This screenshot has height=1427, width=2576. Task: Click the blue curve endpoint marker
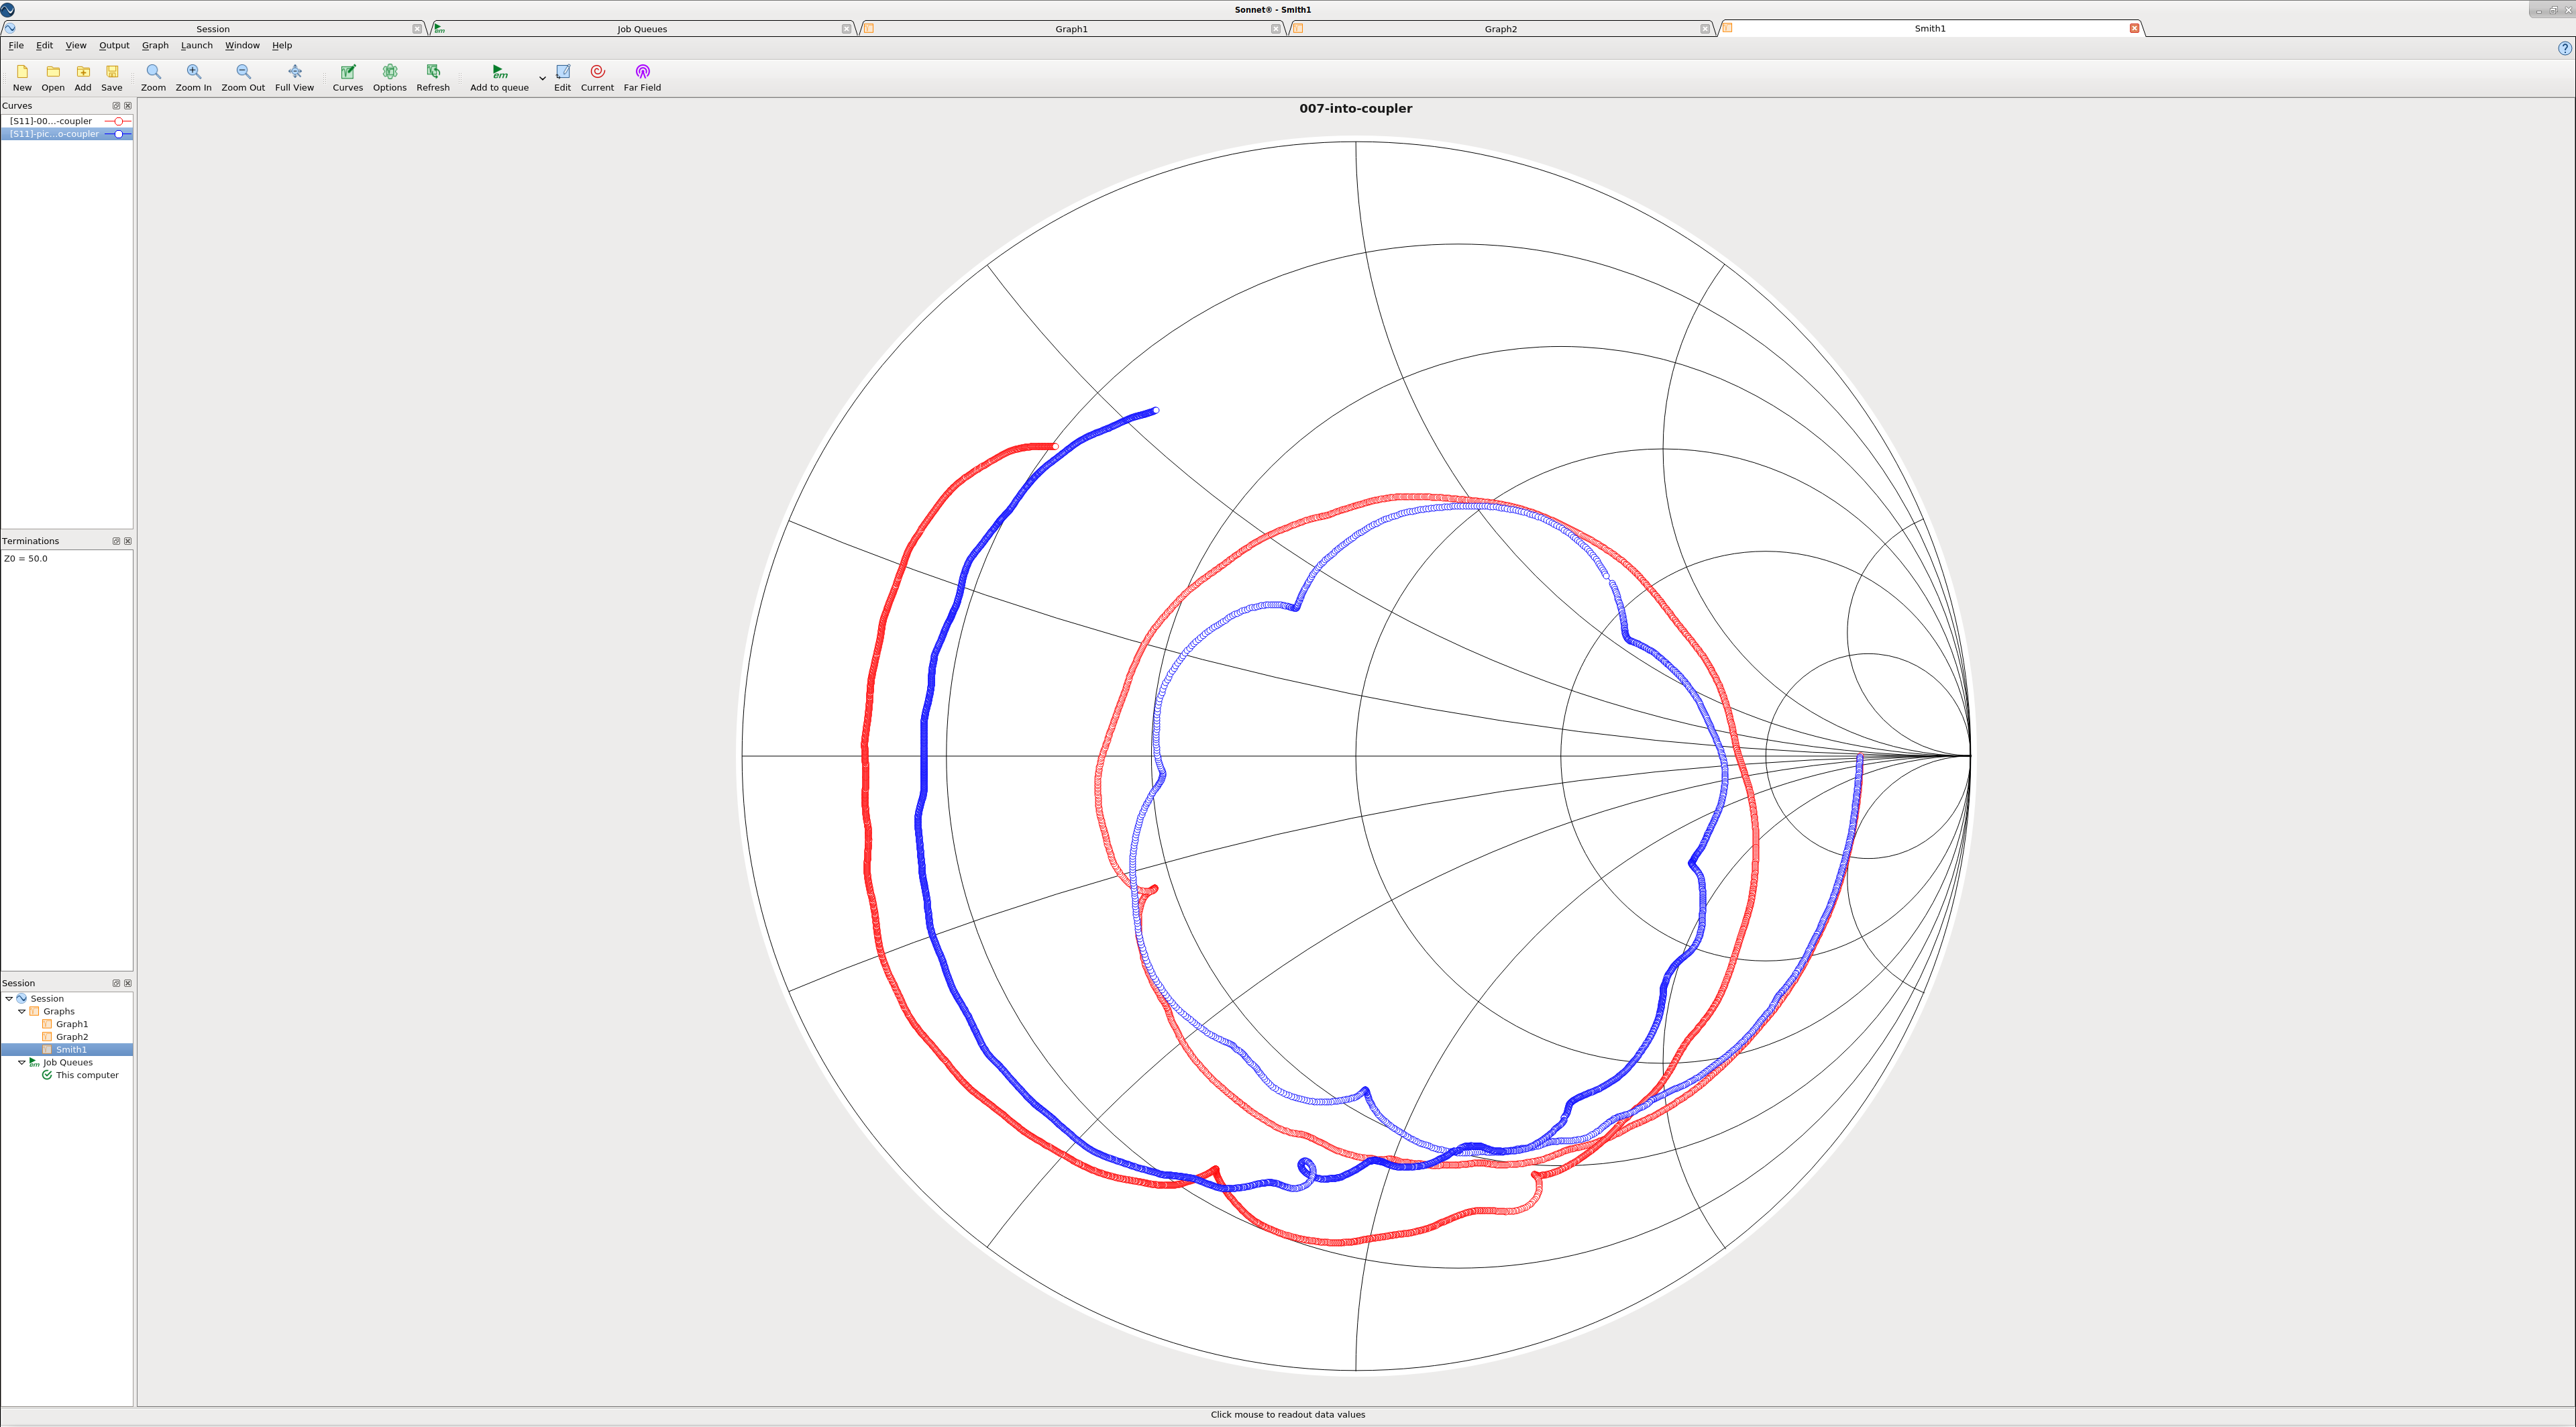(x=1156, y=410)
